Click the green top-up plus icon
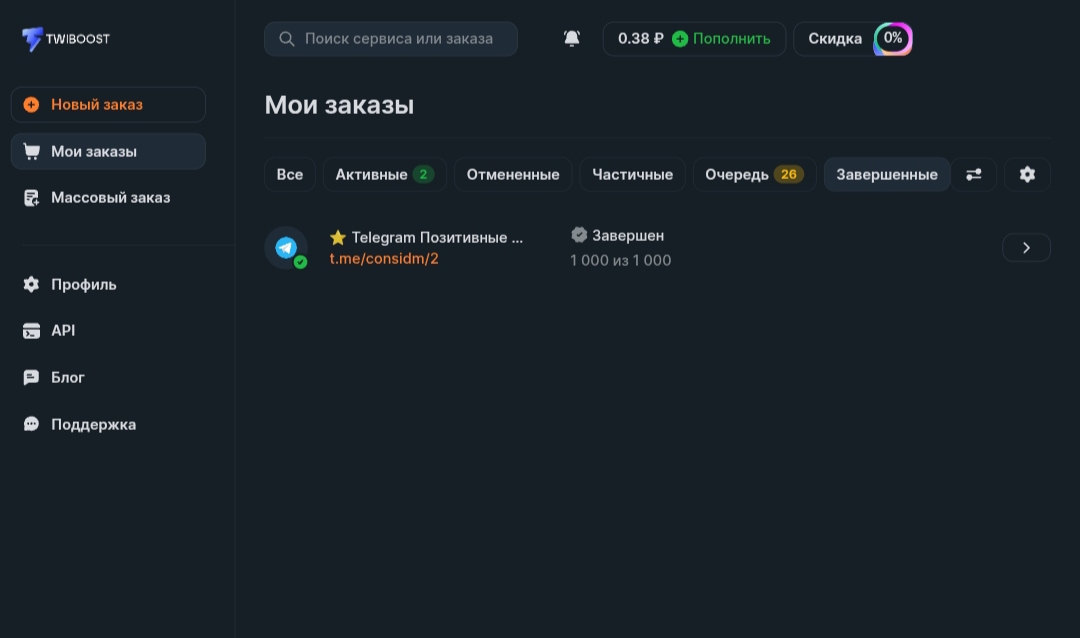1080x638 pixels. coord(680,39)
